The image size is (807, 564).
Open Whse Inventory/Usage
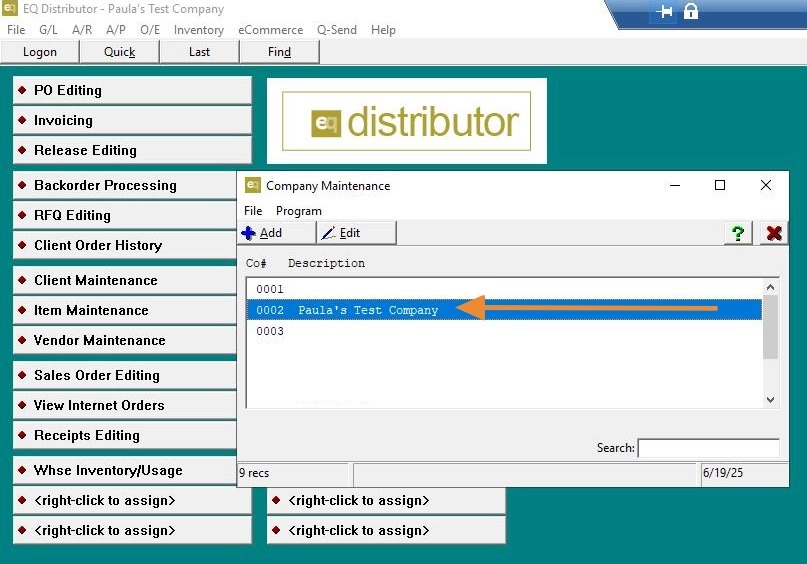[125, 470]
